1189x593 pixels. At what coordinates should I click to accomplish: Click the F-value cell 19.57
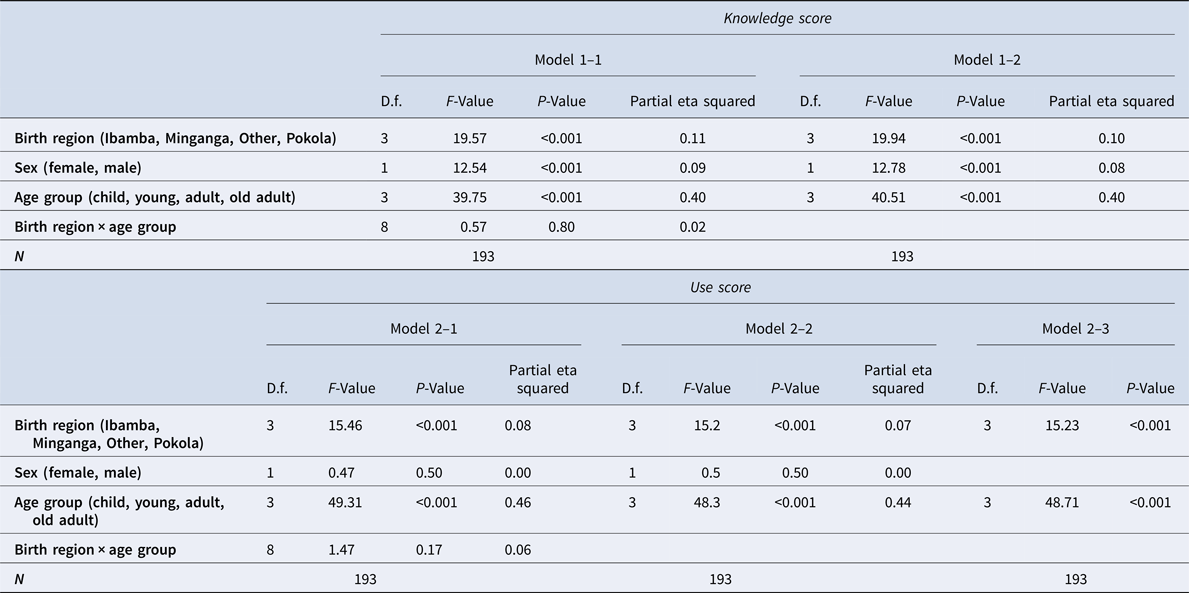click(x=476, y=138)
